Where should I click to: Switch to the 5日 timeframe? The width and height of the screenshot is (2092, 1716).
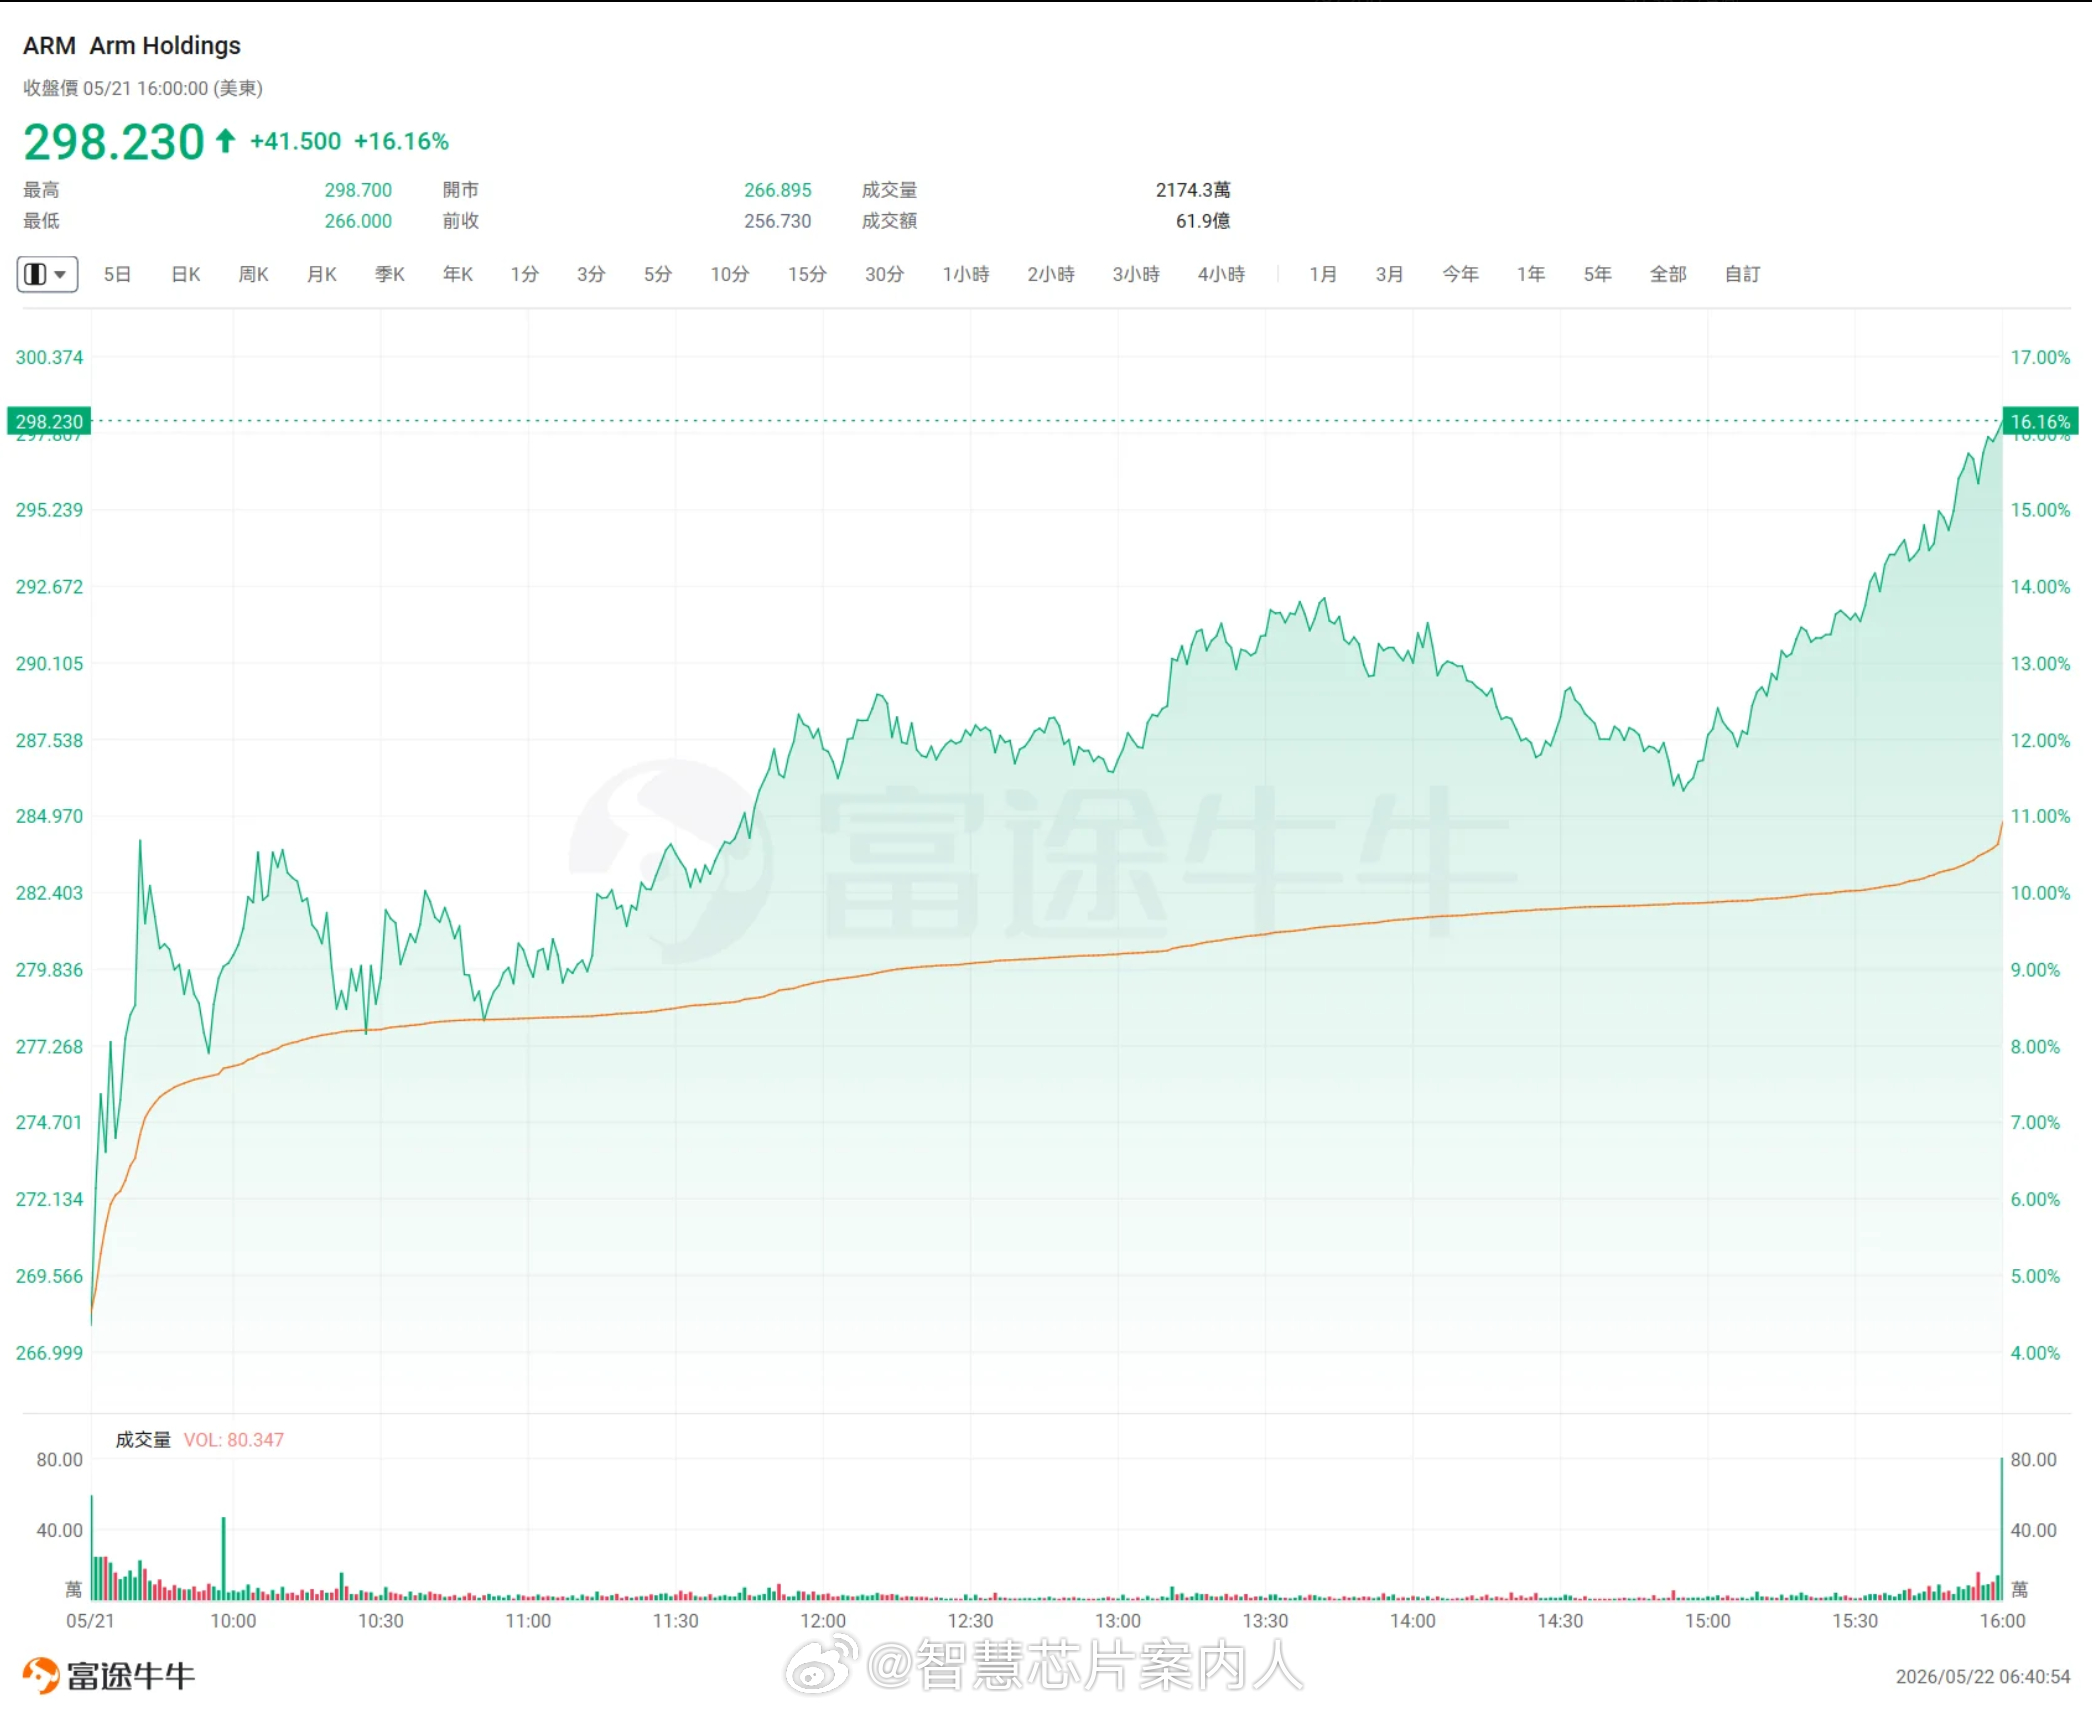pyautogui.click(x=117, y=274)
